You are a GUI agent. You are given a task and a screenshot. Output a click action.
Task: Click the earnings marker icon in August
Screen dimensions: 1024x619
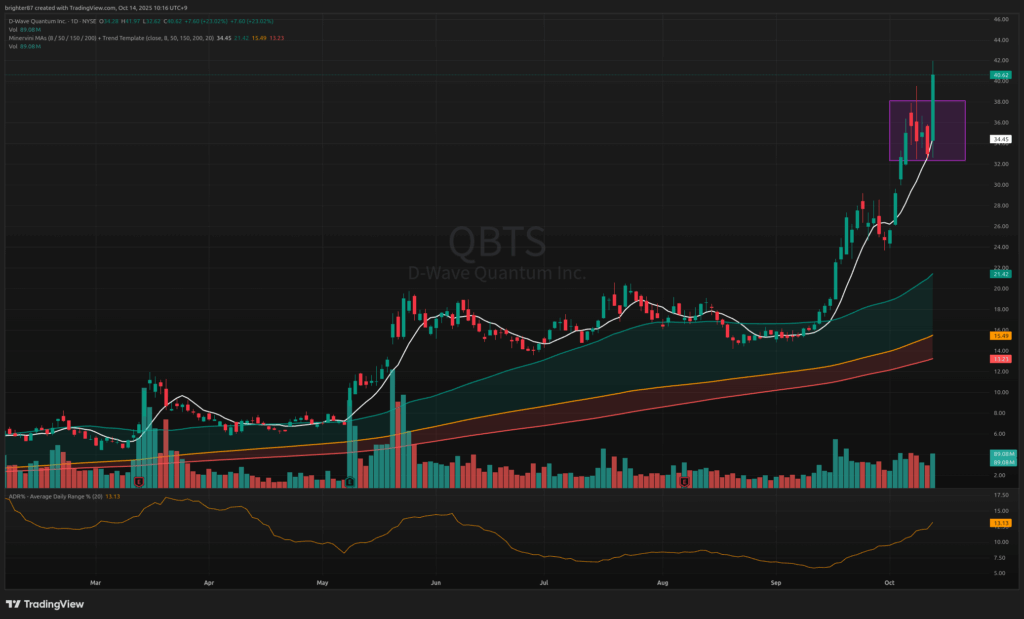pyautogui.click(x=684, y=482)
